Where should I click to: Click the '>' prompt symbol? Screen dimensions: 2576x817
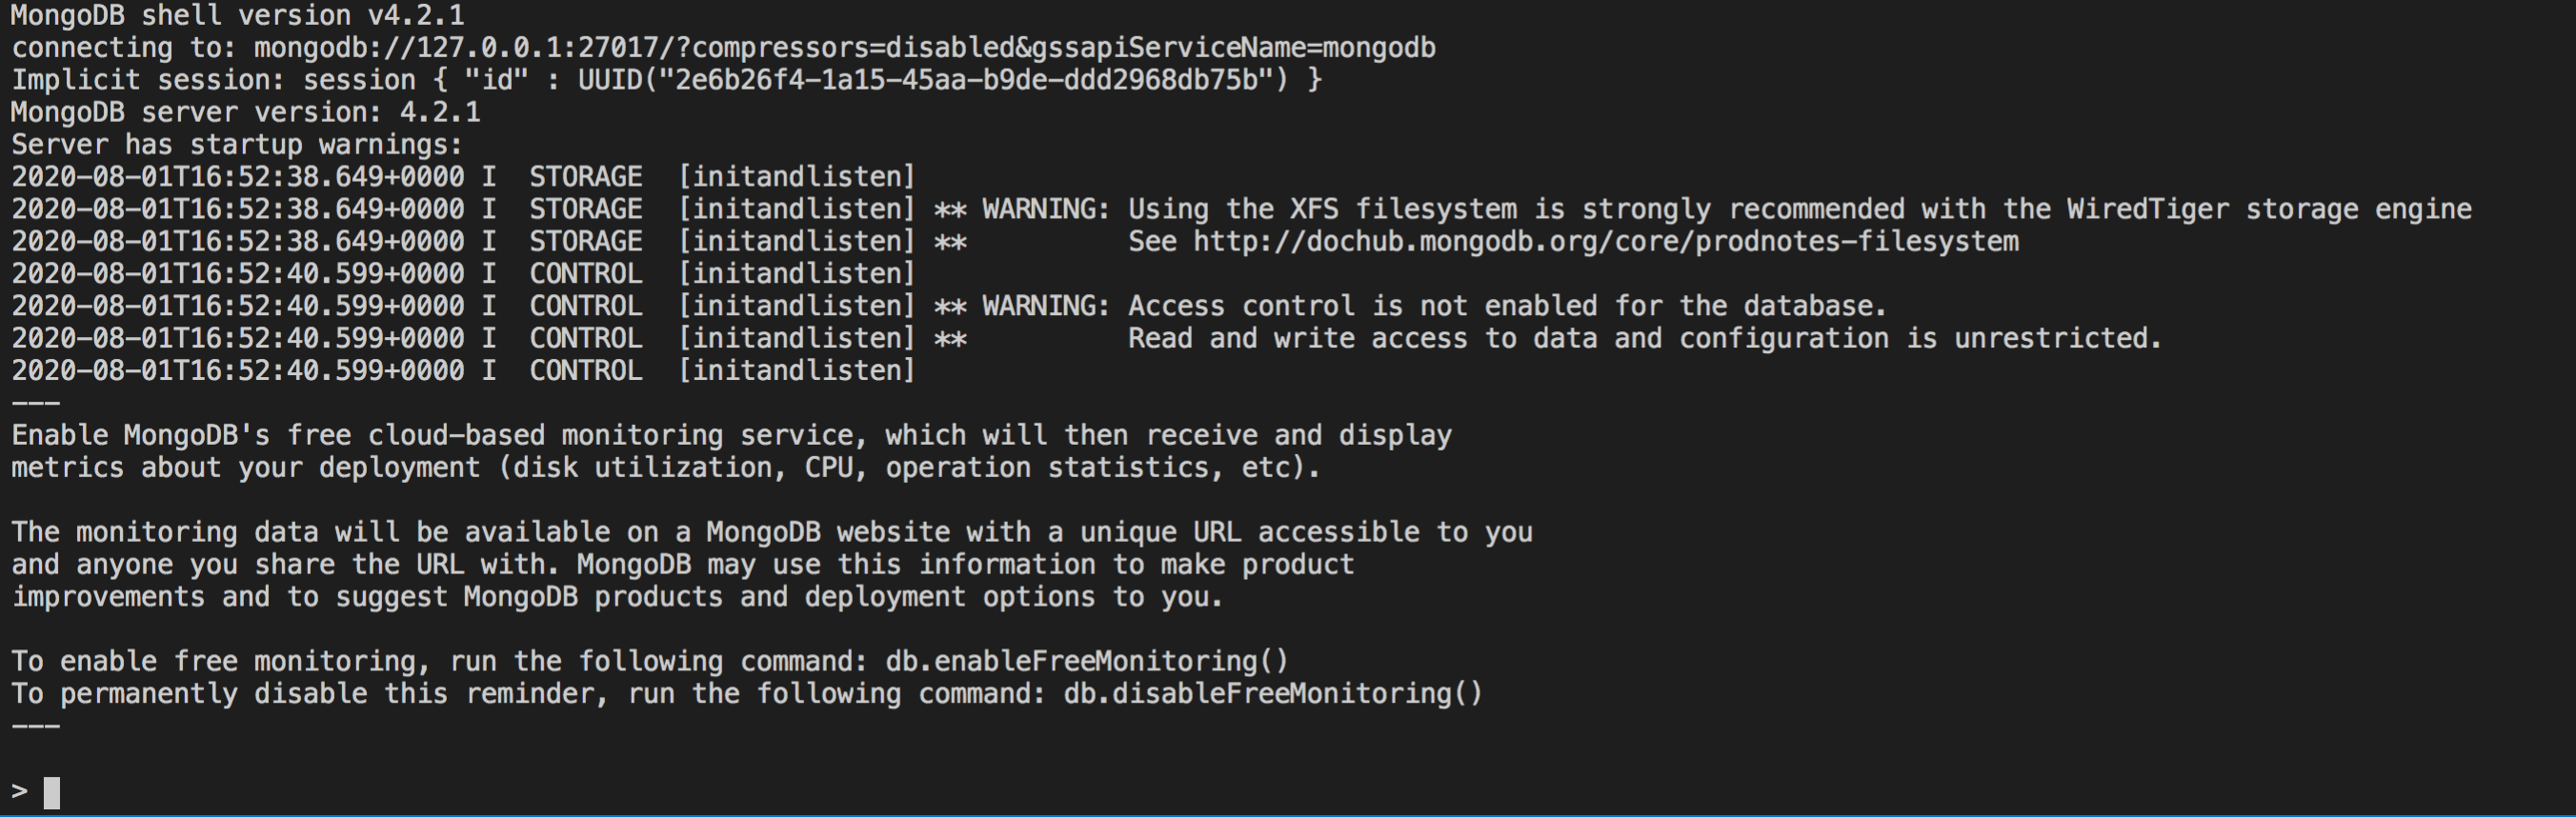point(20,791)
